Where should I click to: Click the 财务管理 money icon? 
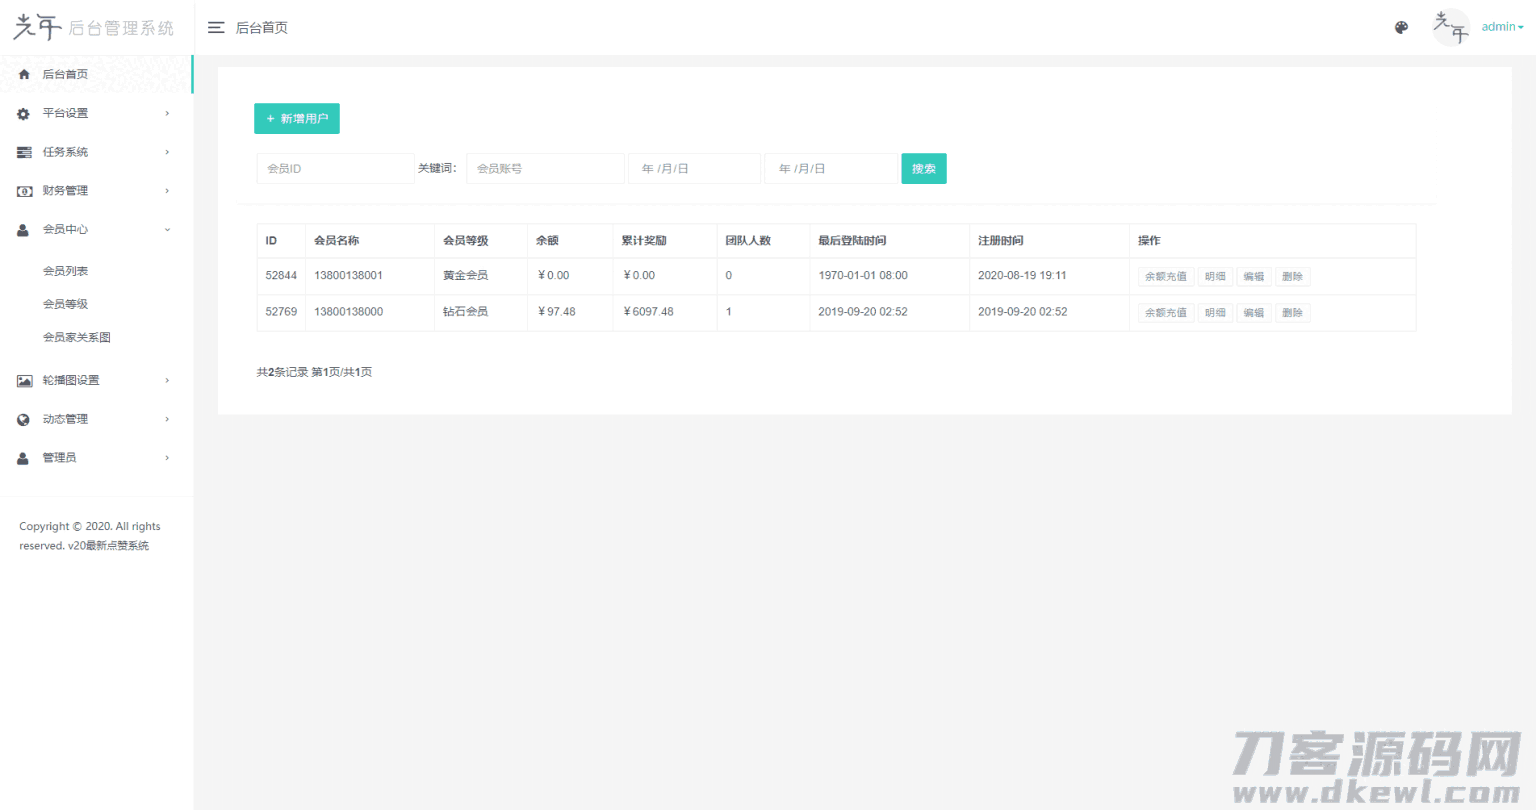24,191
